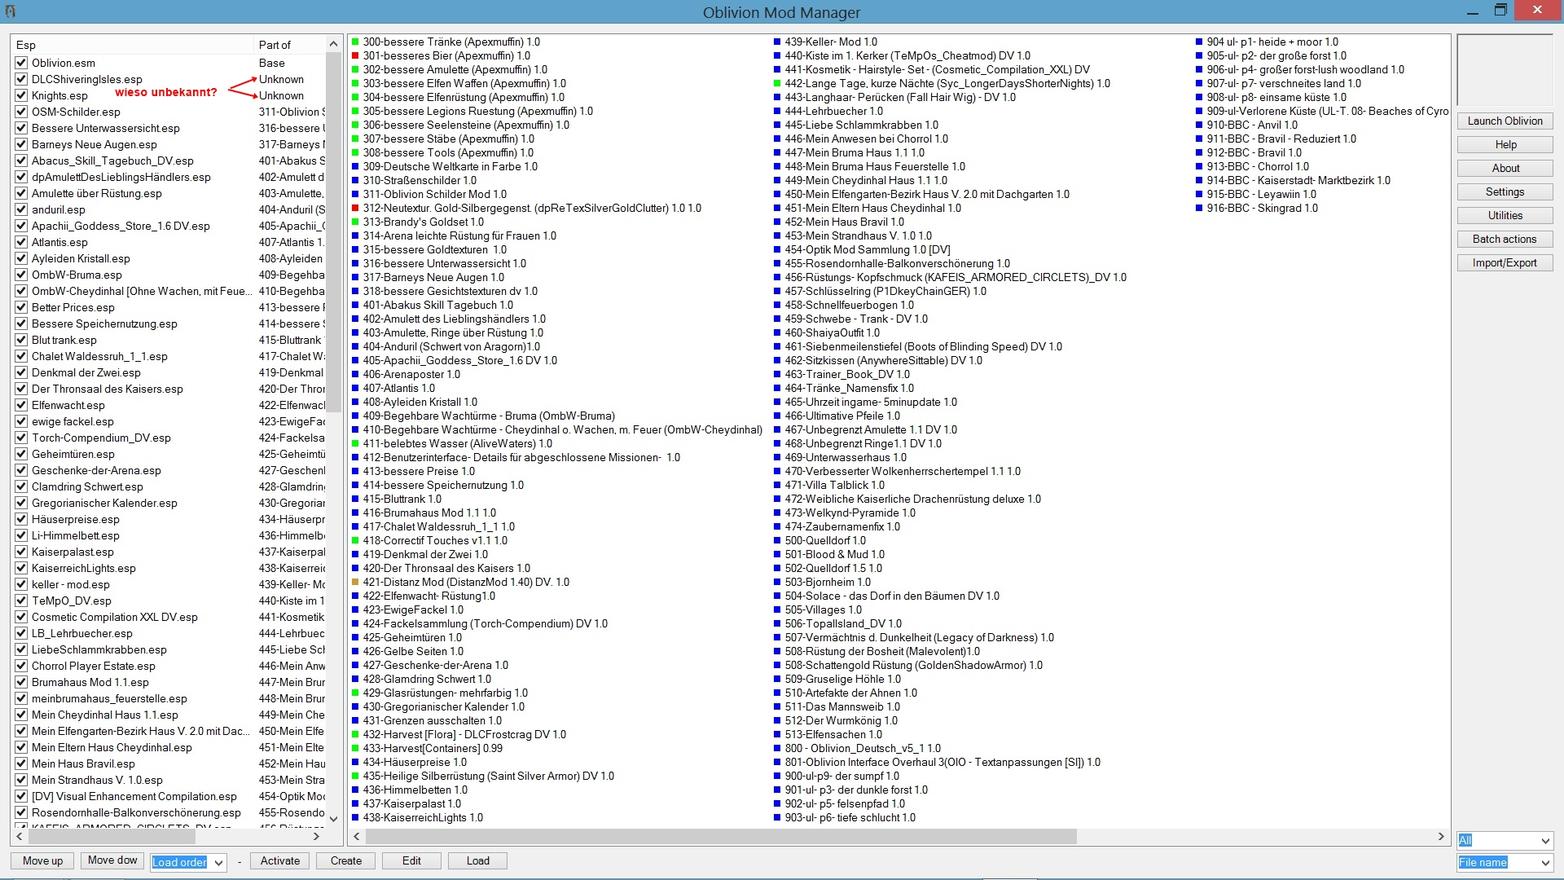Click the orange square icon beside 421-Distanz Mod

355,582
